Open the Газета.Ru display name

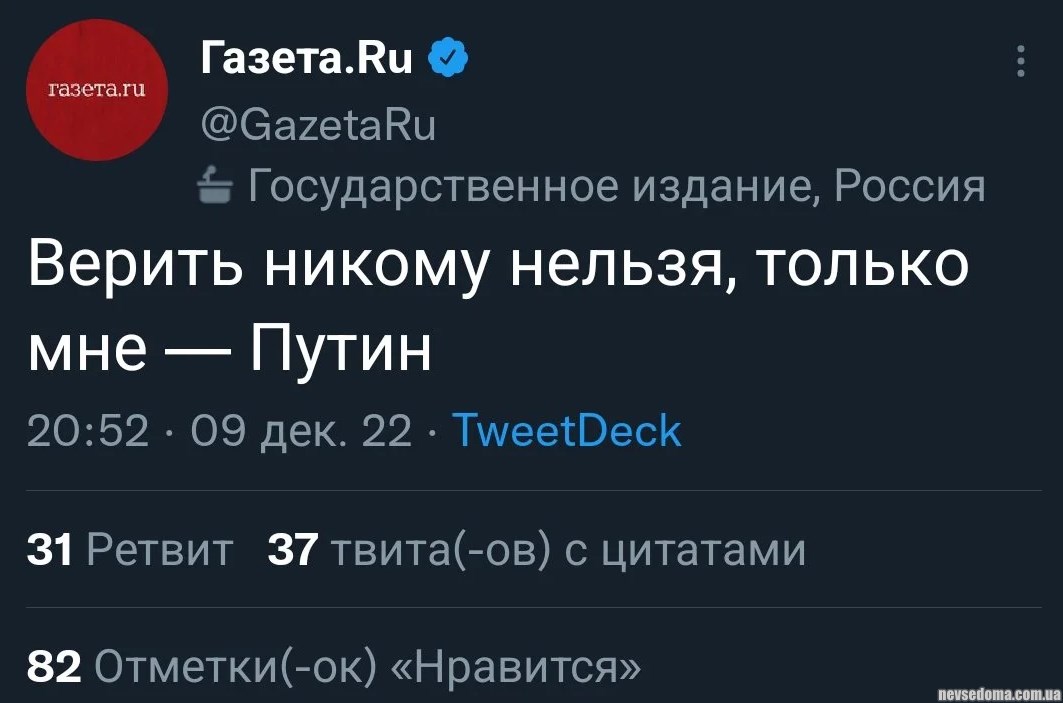coord(307,62)
